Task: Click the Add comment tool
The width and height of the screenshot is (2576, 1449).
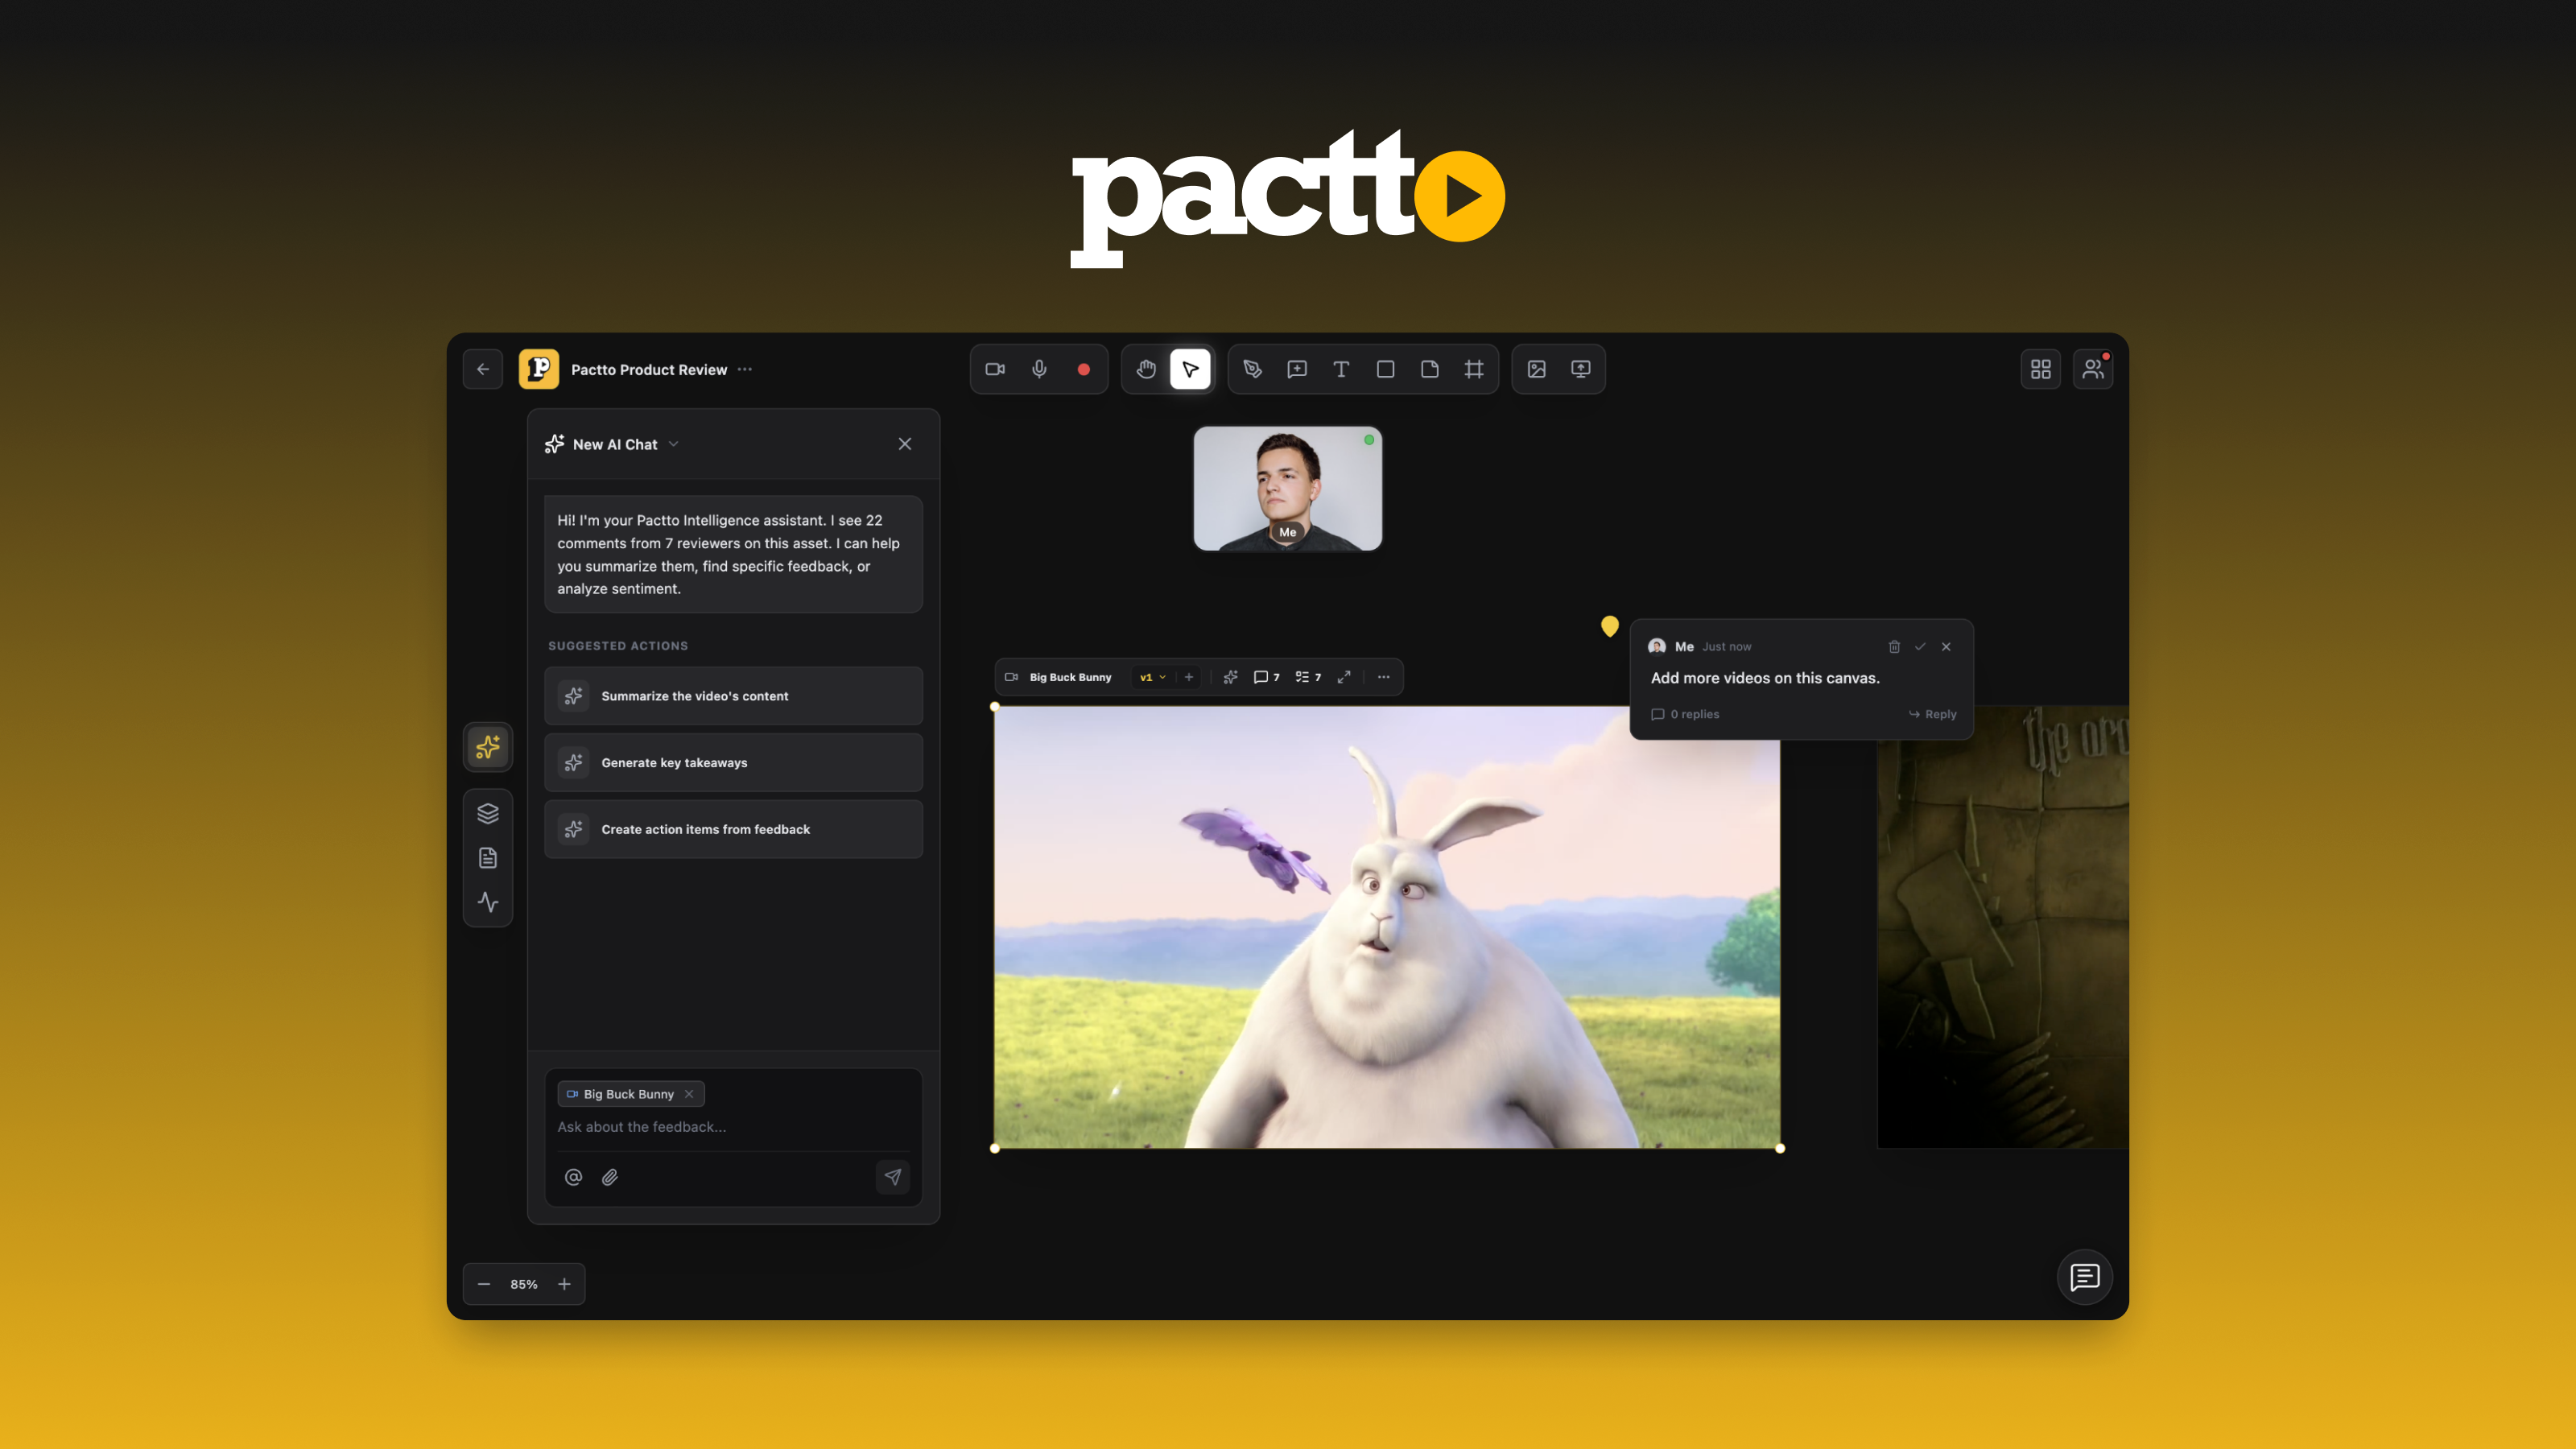Action: pos(1297,369)
